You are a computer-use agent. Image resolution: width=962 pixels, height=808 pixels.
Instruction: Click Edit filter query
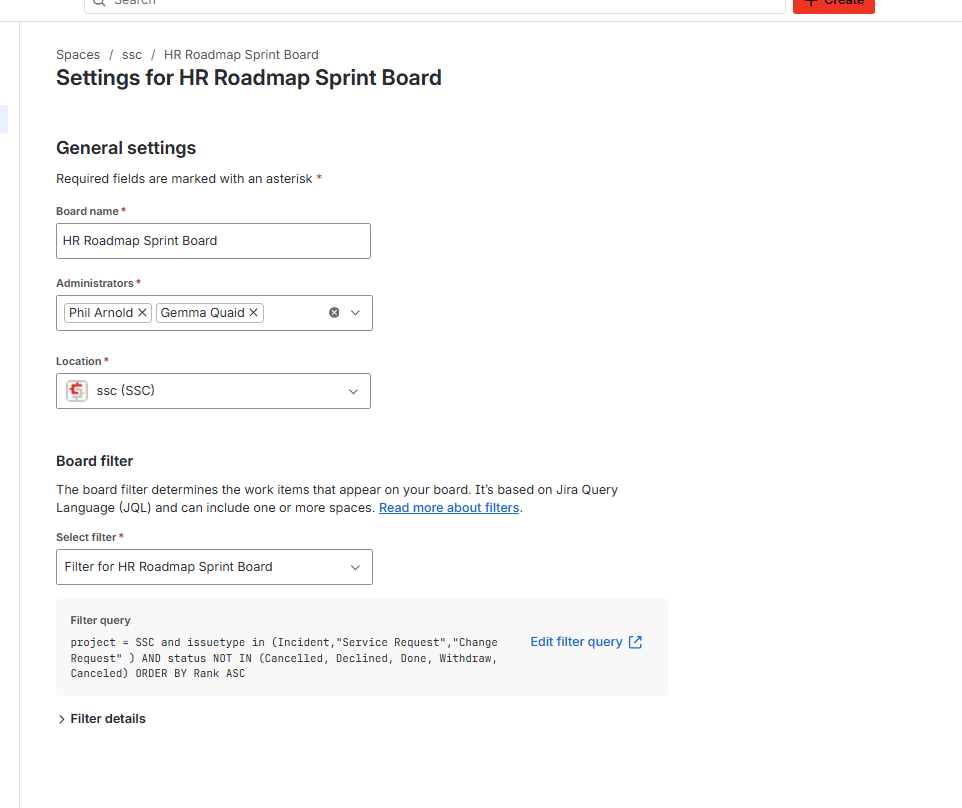[578, 641]
